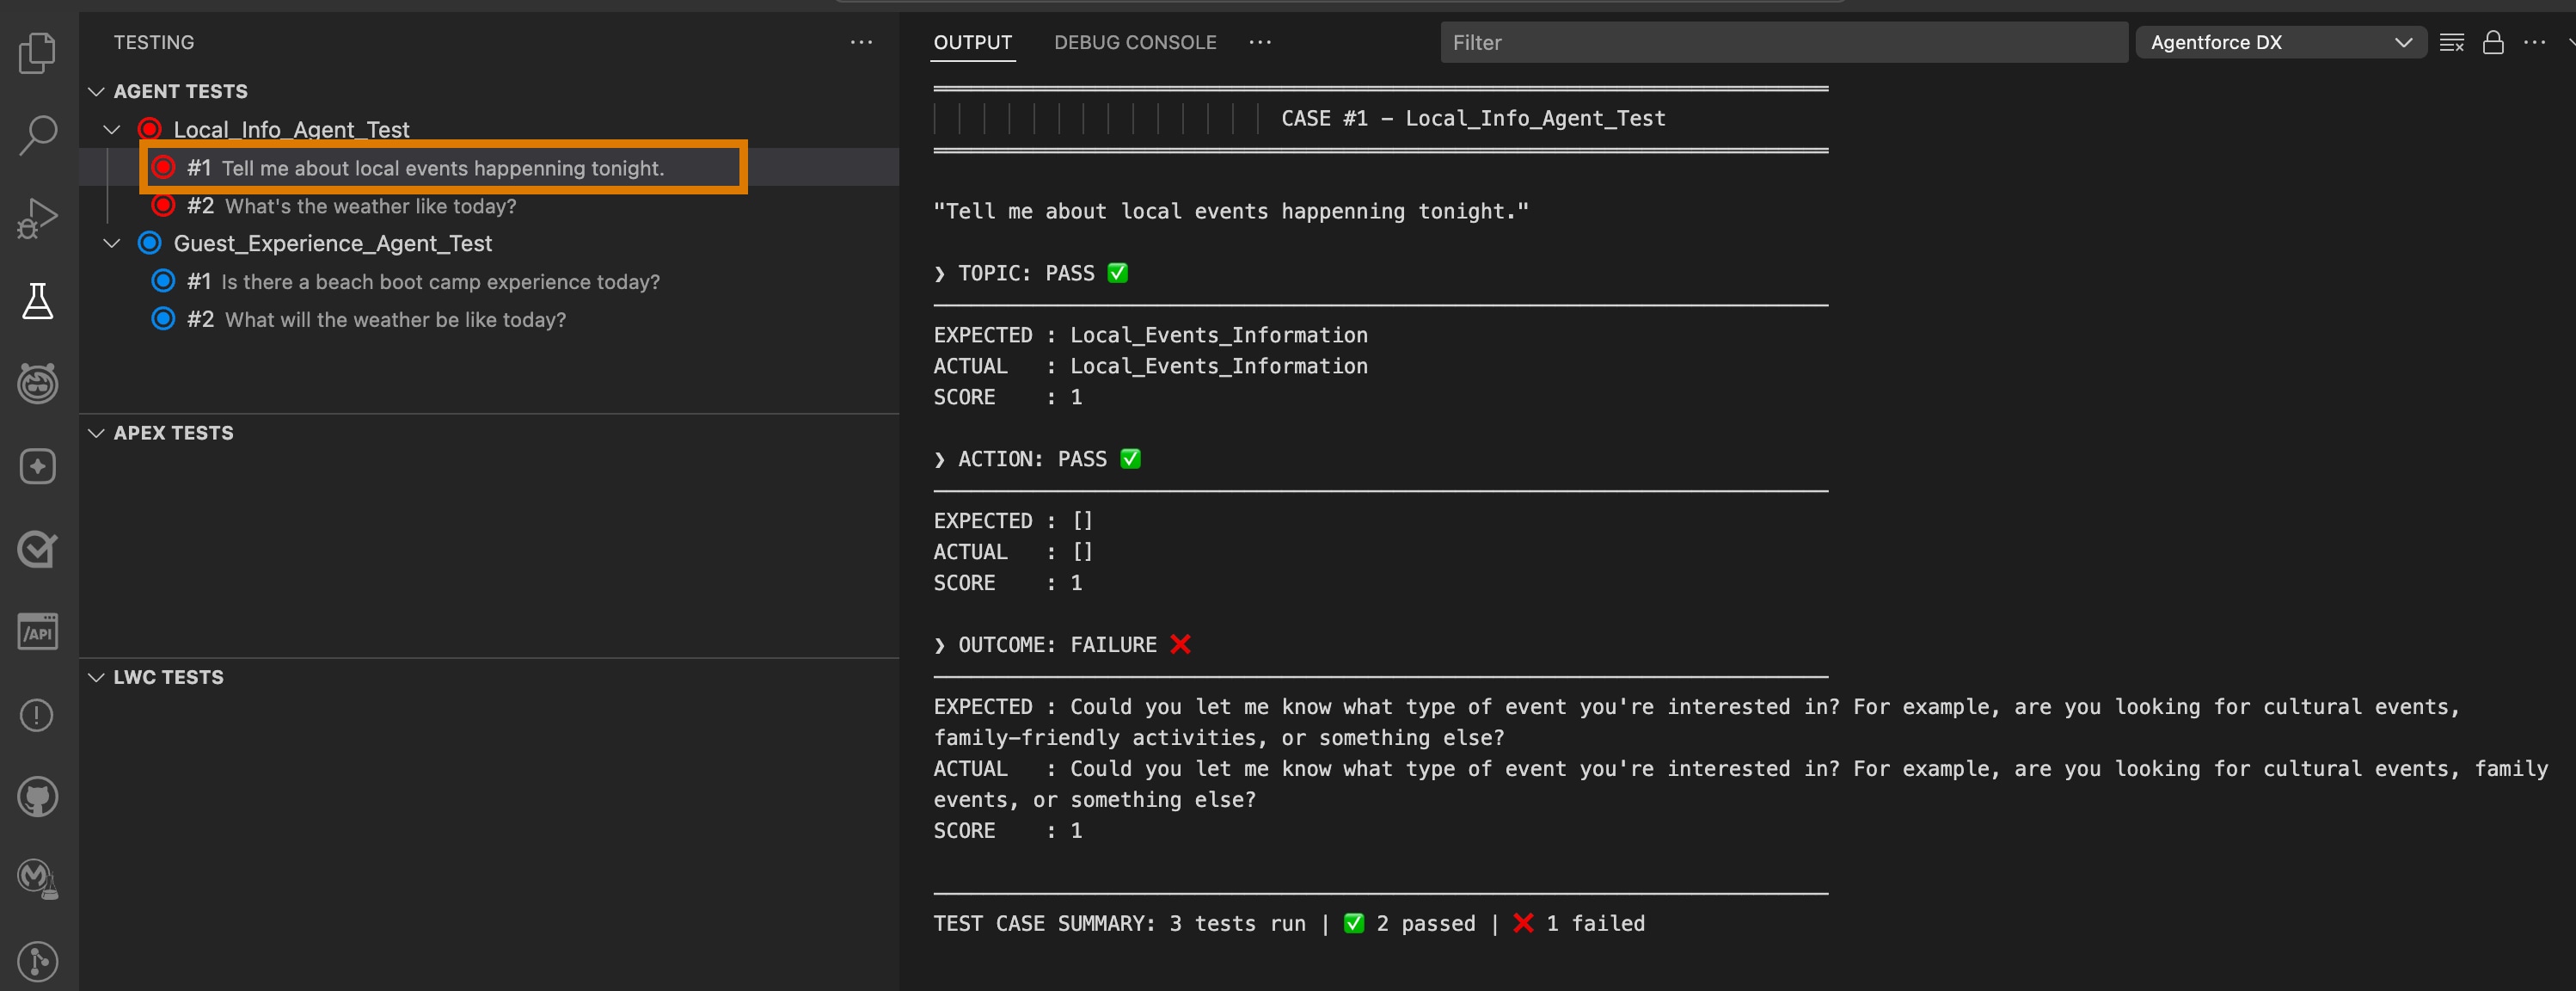Switch to the DEBUG CONSOLE tab

[1135, 42]
